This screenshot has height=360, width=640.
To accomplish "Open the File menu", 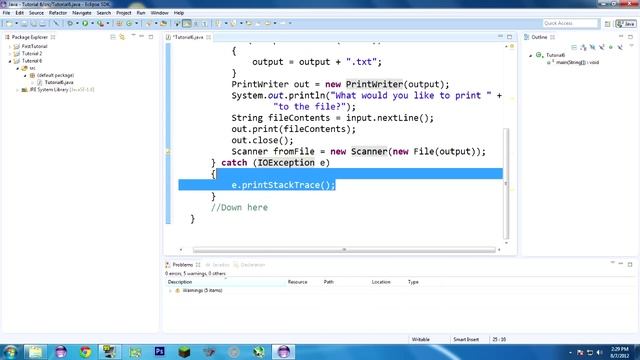I will tap(6, 13).
